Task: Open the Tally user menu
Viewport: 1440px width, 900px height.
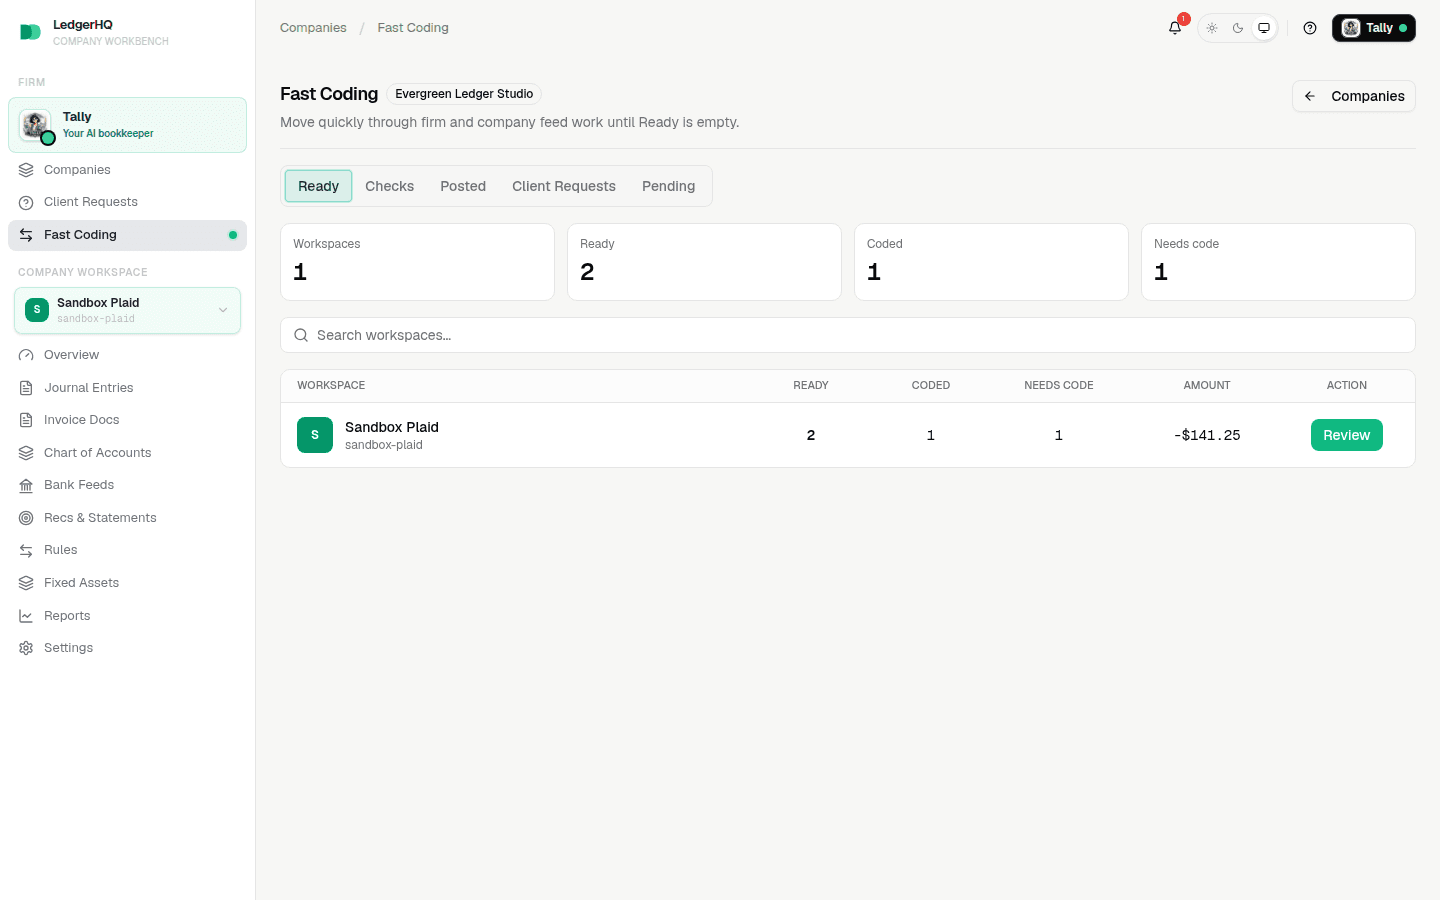Action: coord(1374,28)
